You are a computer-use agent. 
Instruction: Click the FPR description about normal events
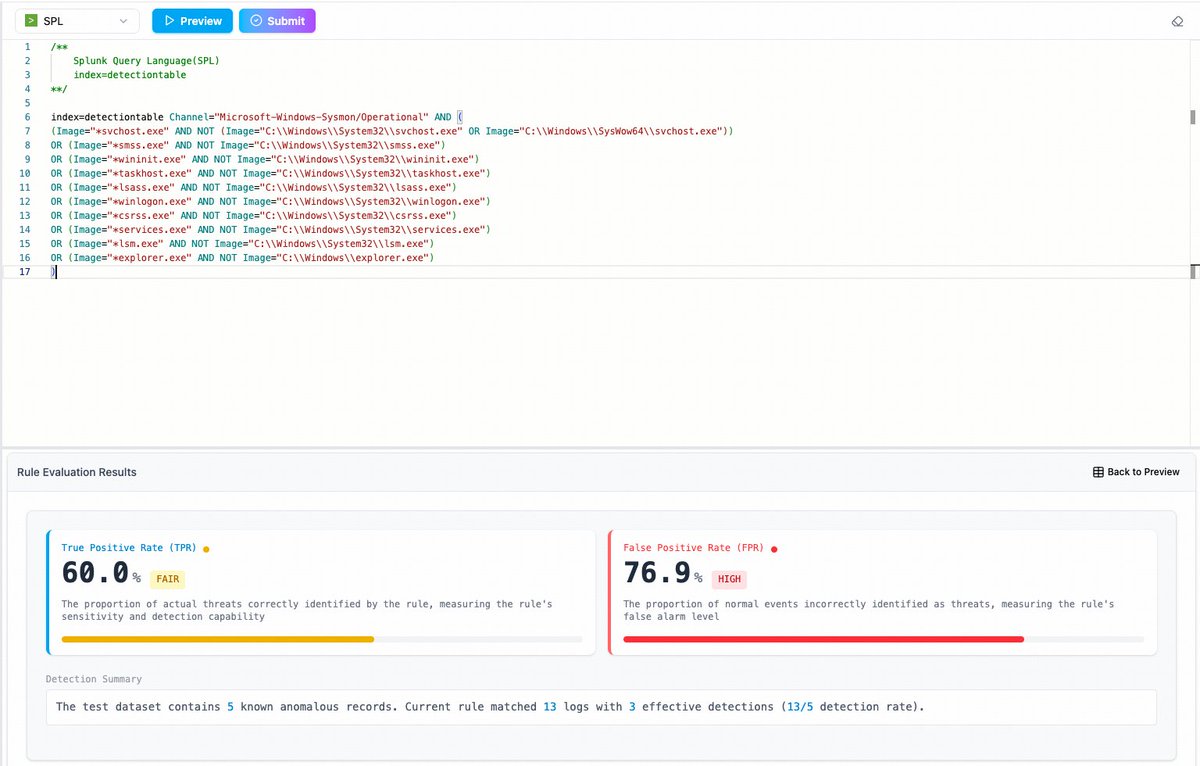click(869, 610)
